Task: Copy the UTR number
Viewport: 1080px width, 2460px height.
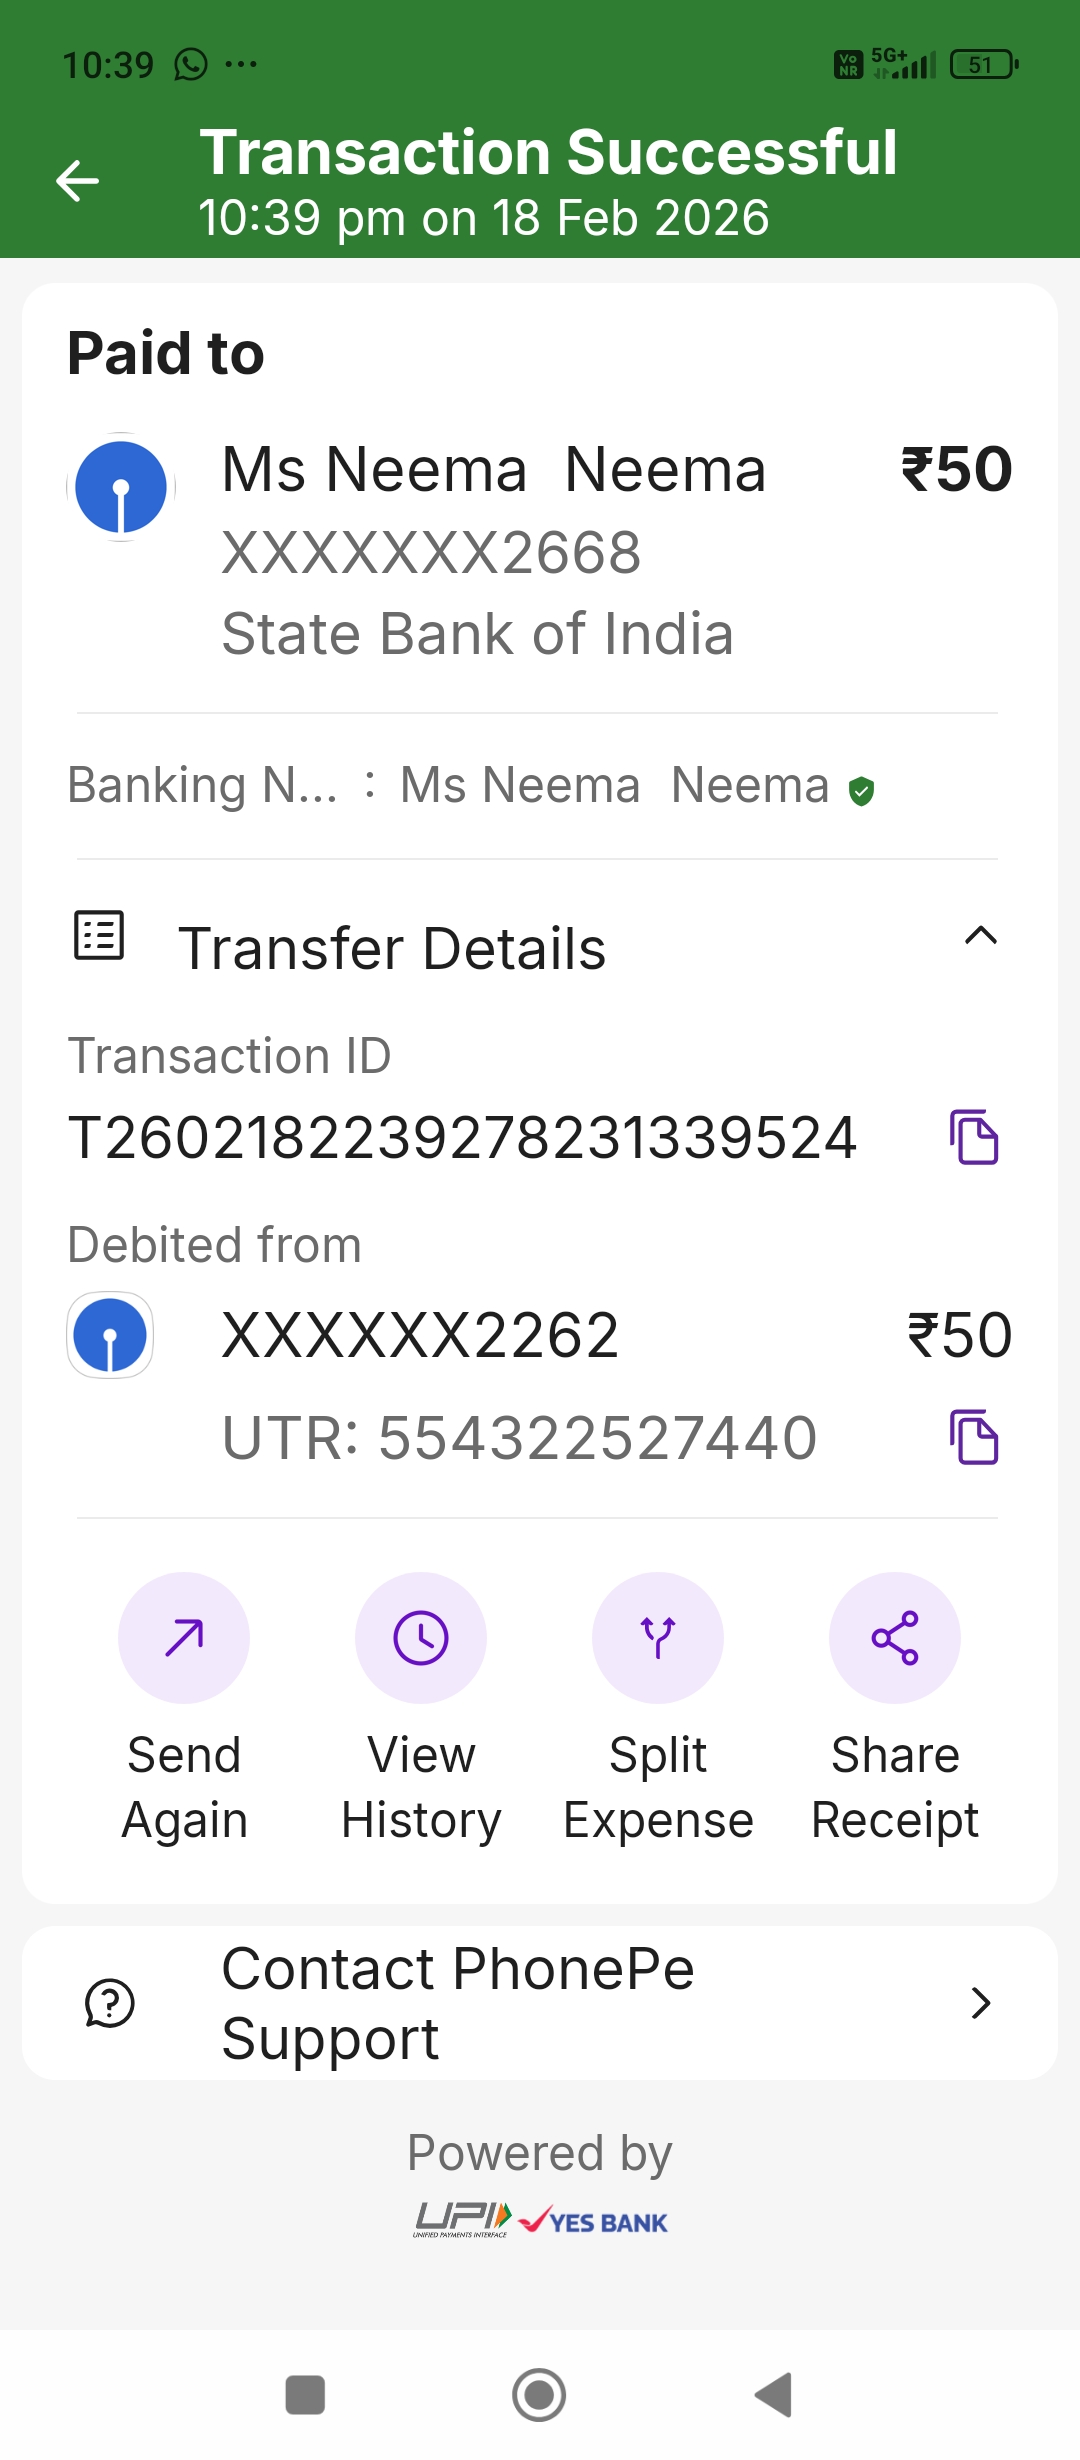Action: point(973,1437)
